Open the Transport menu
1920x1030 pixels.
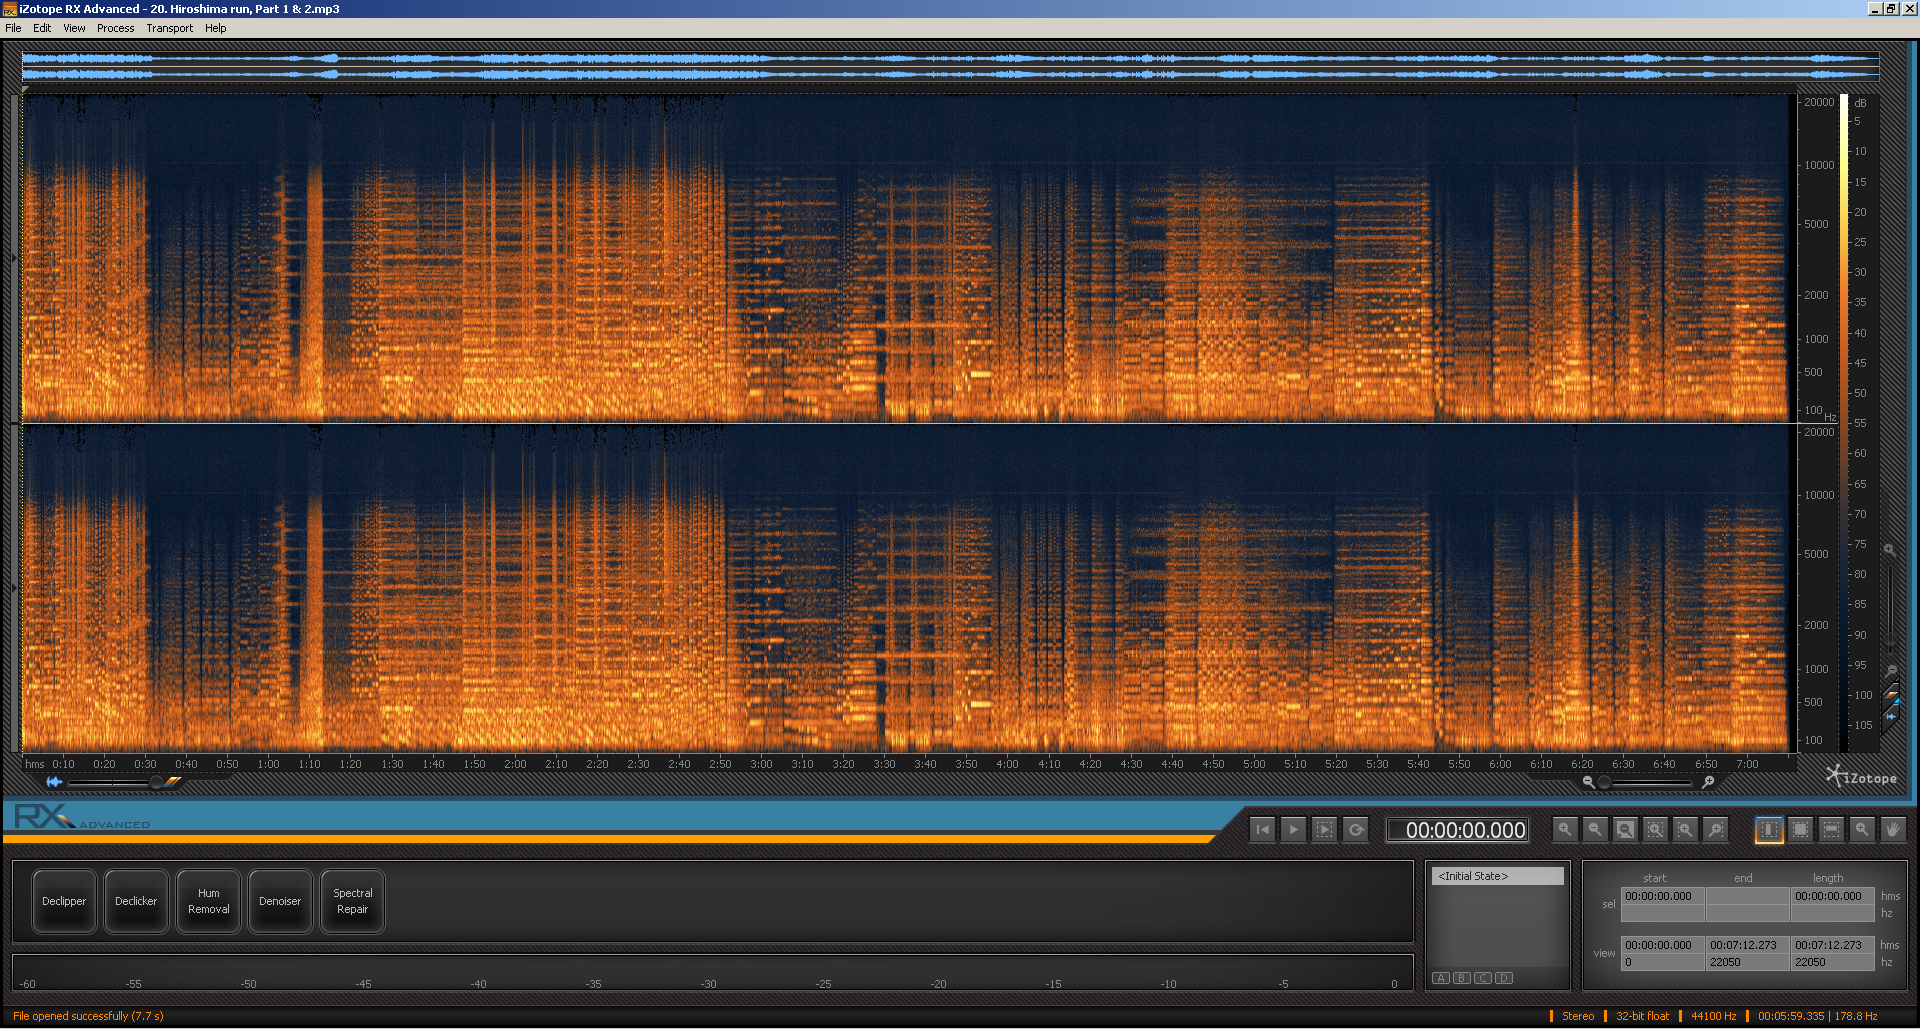(x=169, y=27)
